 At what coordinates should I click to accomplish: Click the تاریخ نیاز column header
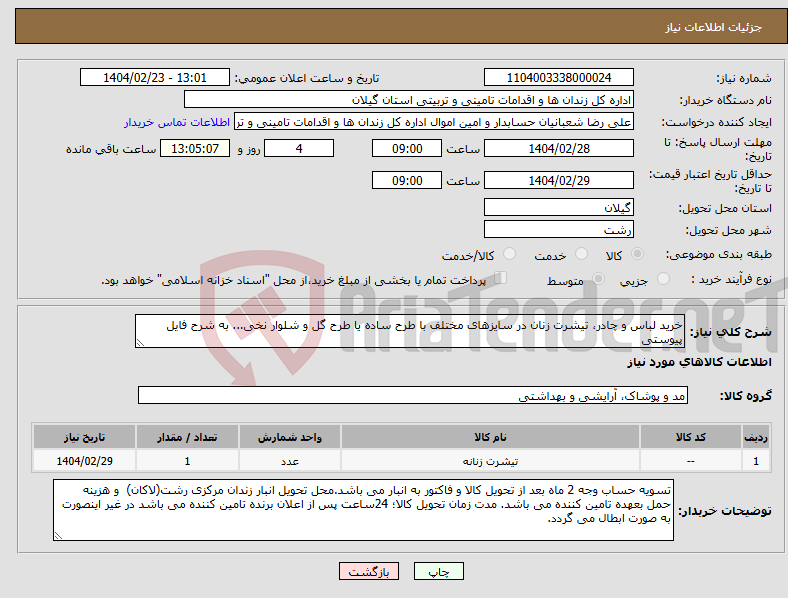point(84,437)
